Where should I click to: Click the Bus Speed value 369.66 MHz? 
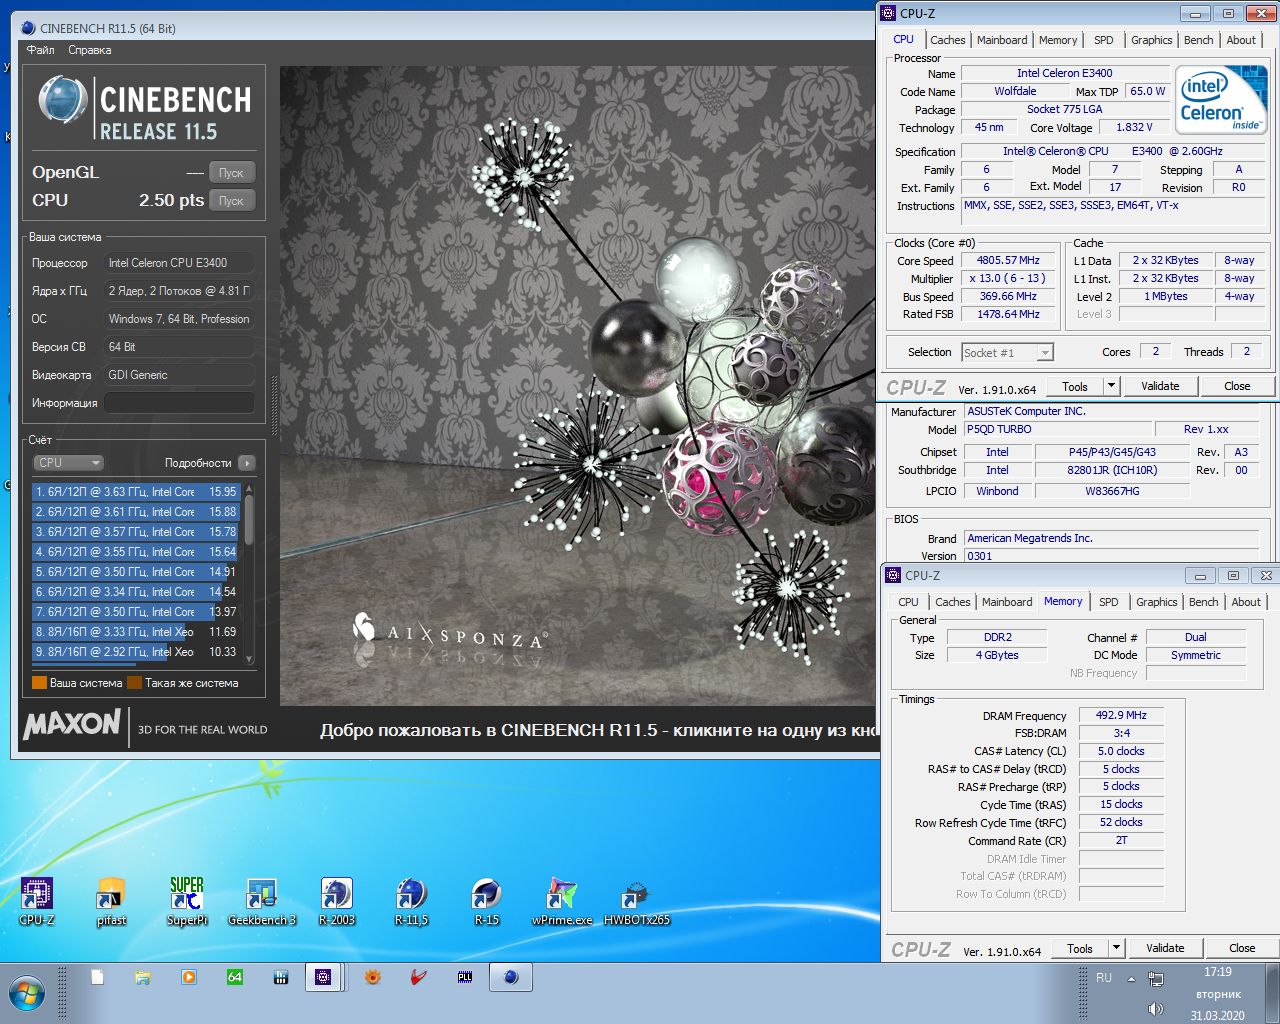click(1008, 296)
